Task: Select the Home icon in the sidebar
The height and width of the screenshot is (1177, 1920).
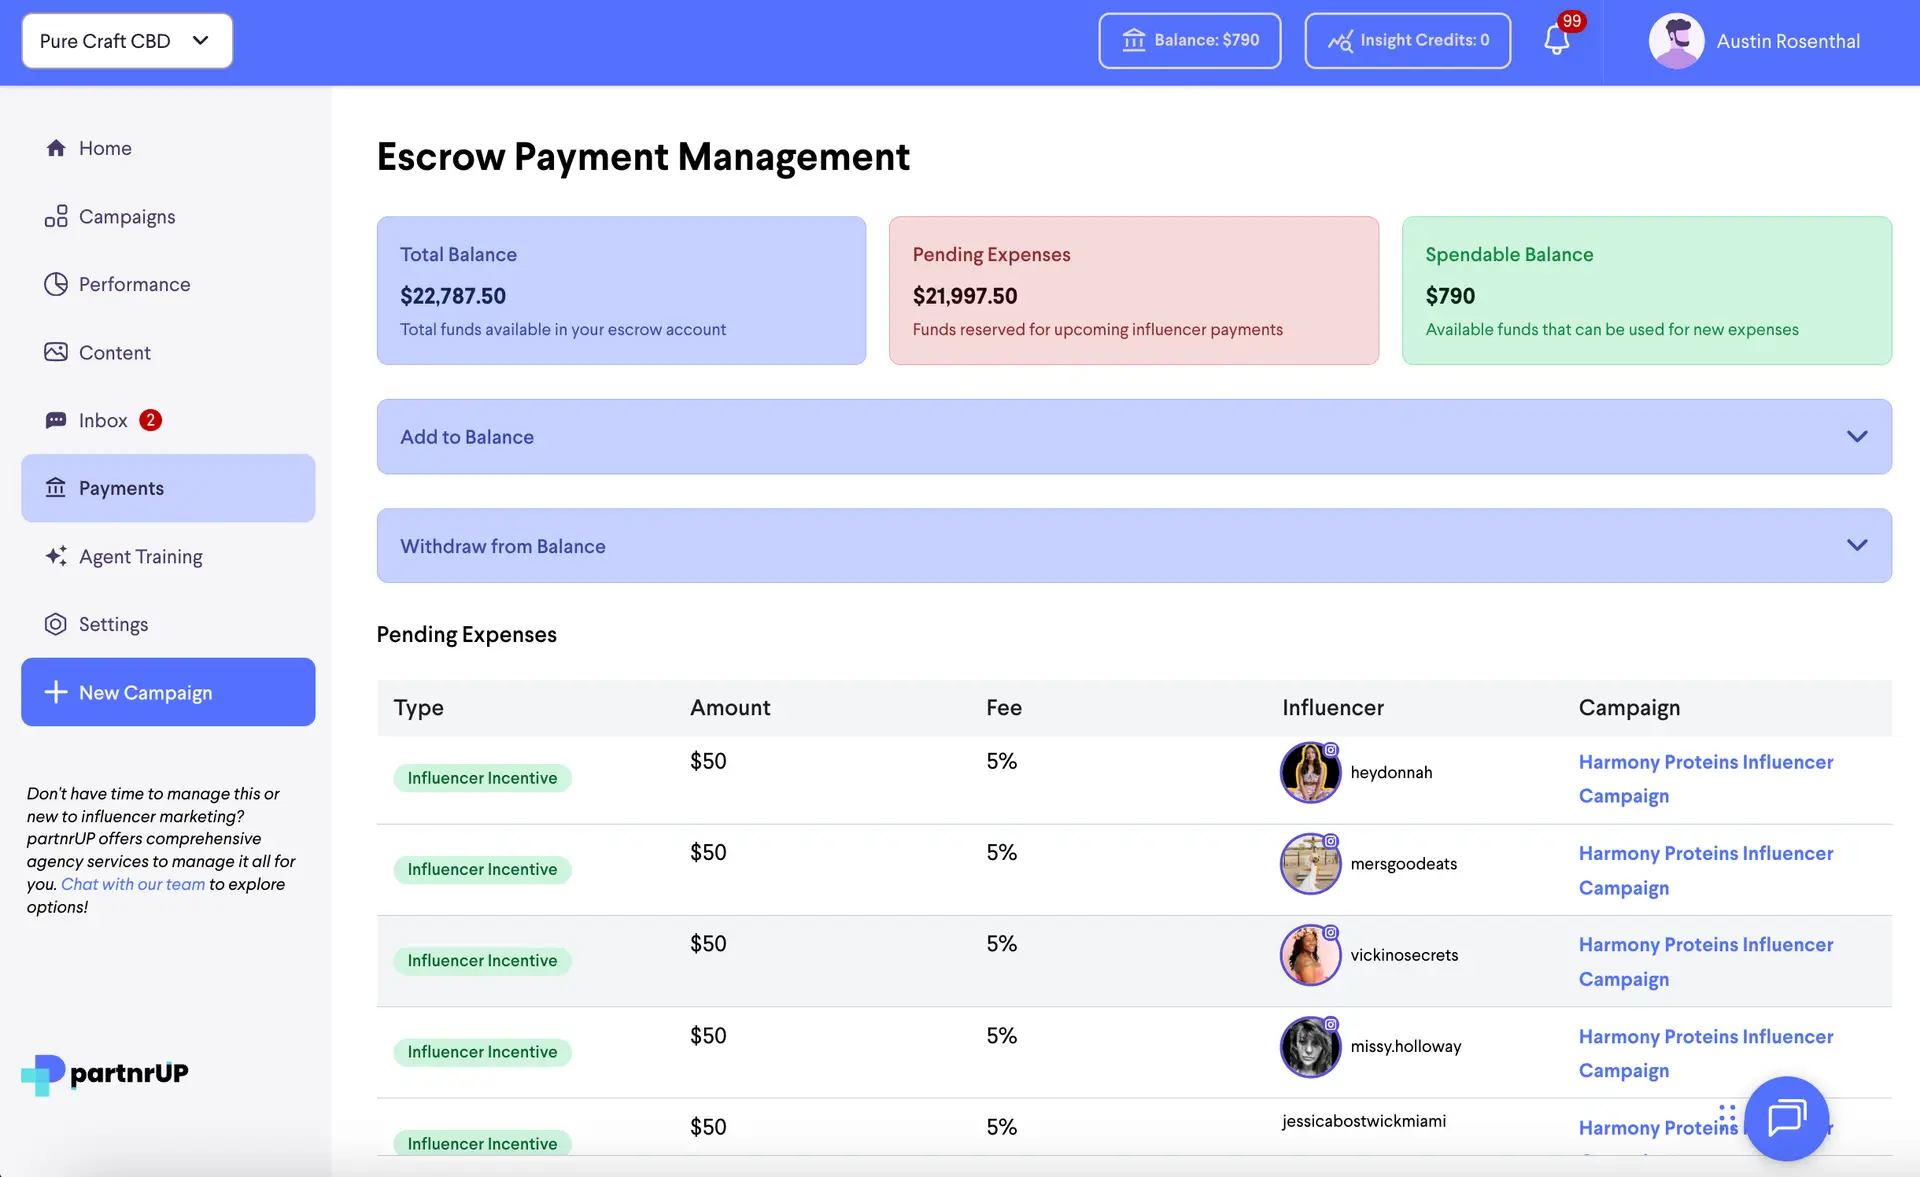Action: tap(56, 147)
